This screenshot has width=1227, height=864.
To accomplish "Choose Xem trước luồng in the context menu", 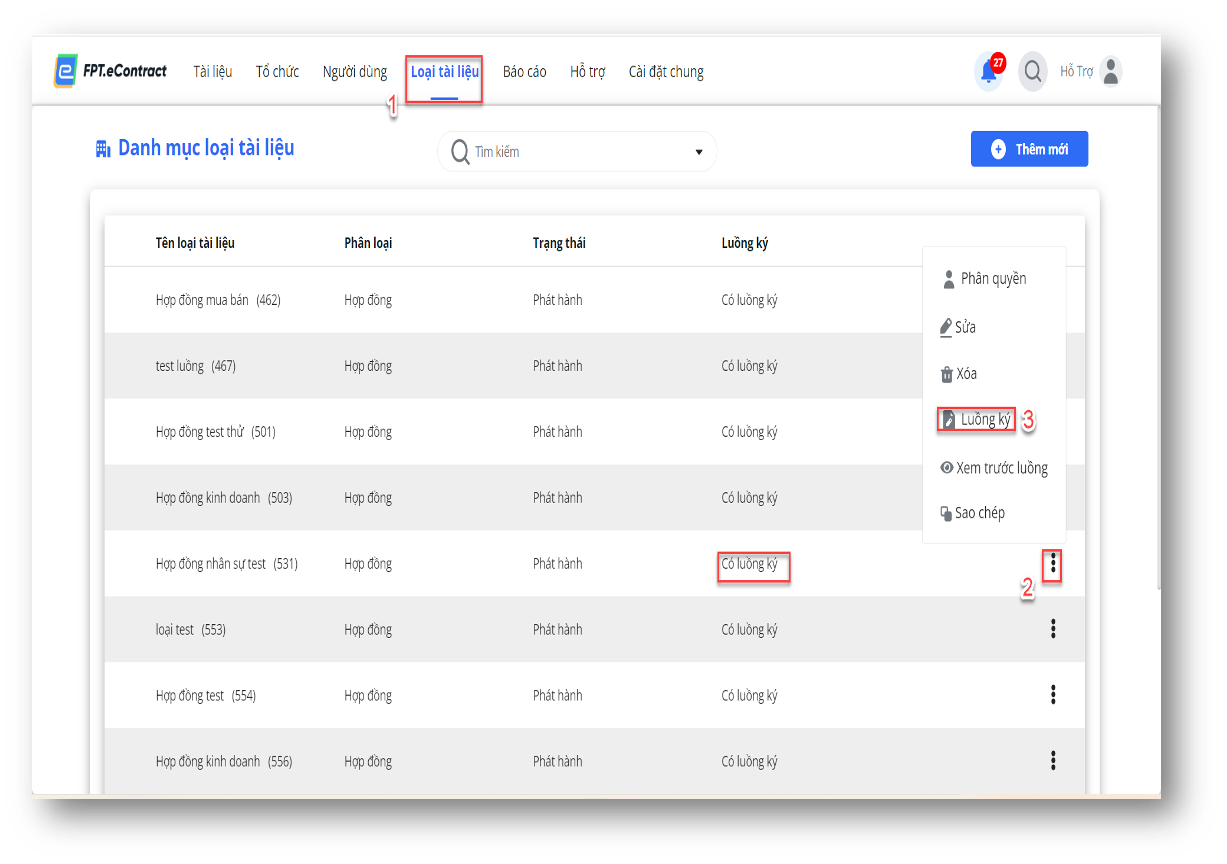I will point(994,468).
